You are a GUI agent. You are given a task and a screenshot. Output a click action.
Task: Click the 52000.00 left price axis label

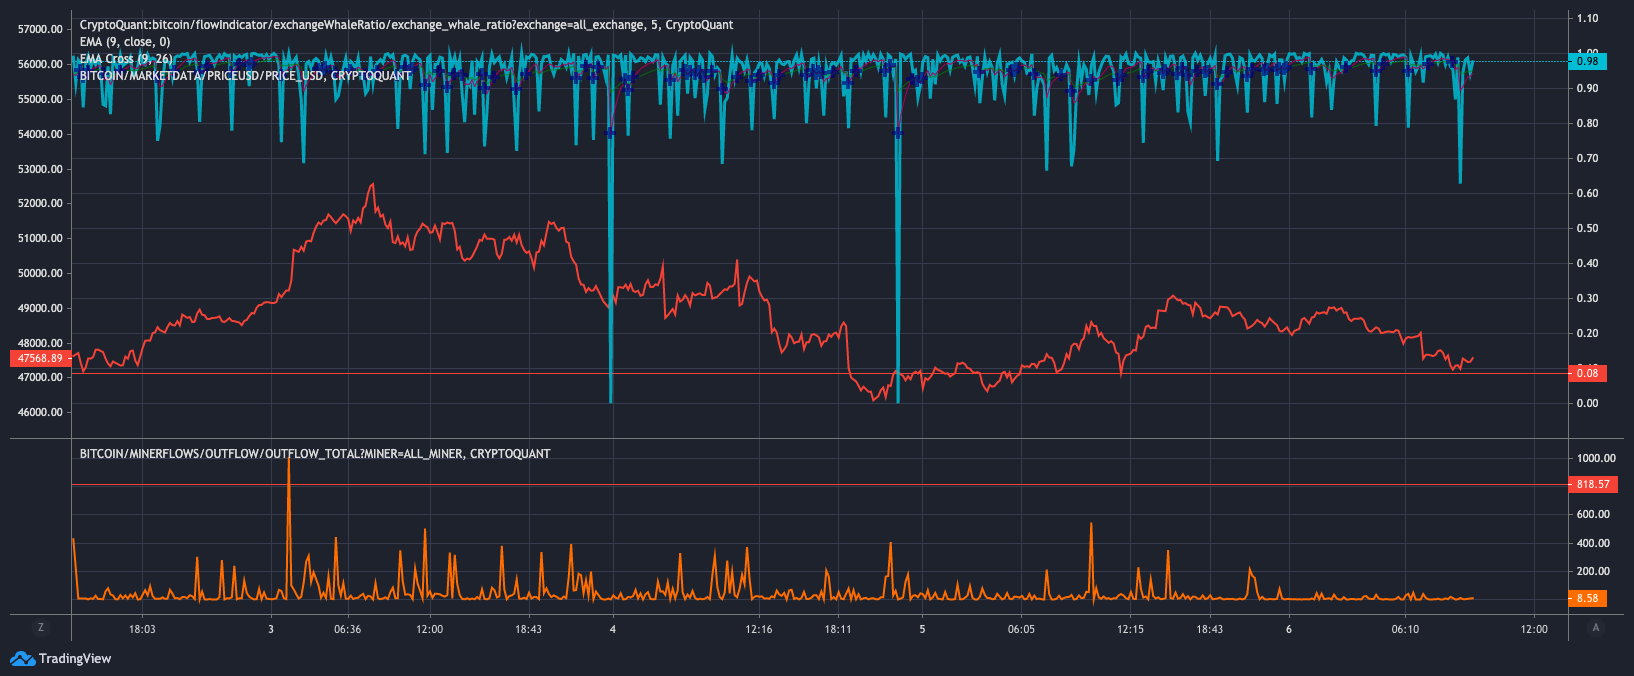[40, 203]
